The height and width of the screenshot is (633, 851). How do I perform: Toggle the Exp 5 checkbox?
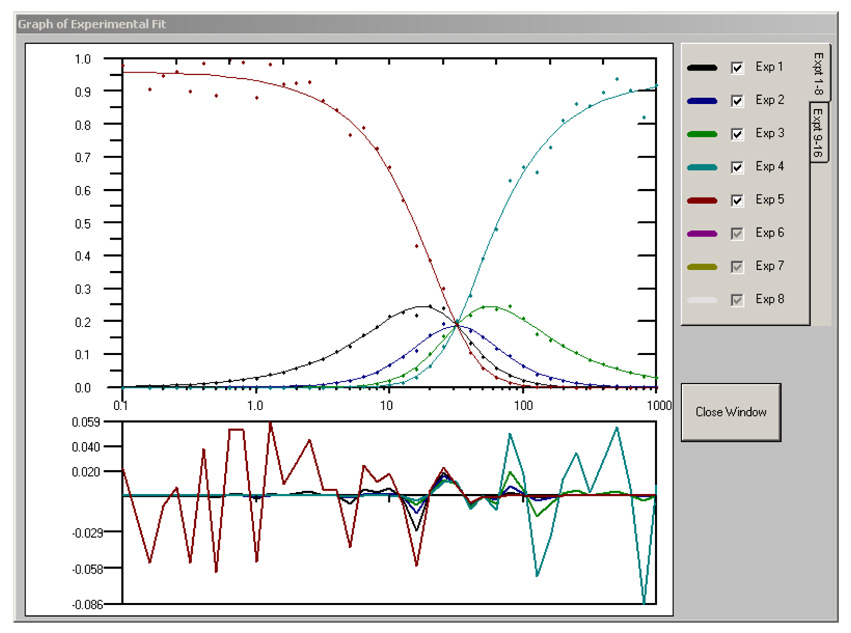tap(737, 200)
